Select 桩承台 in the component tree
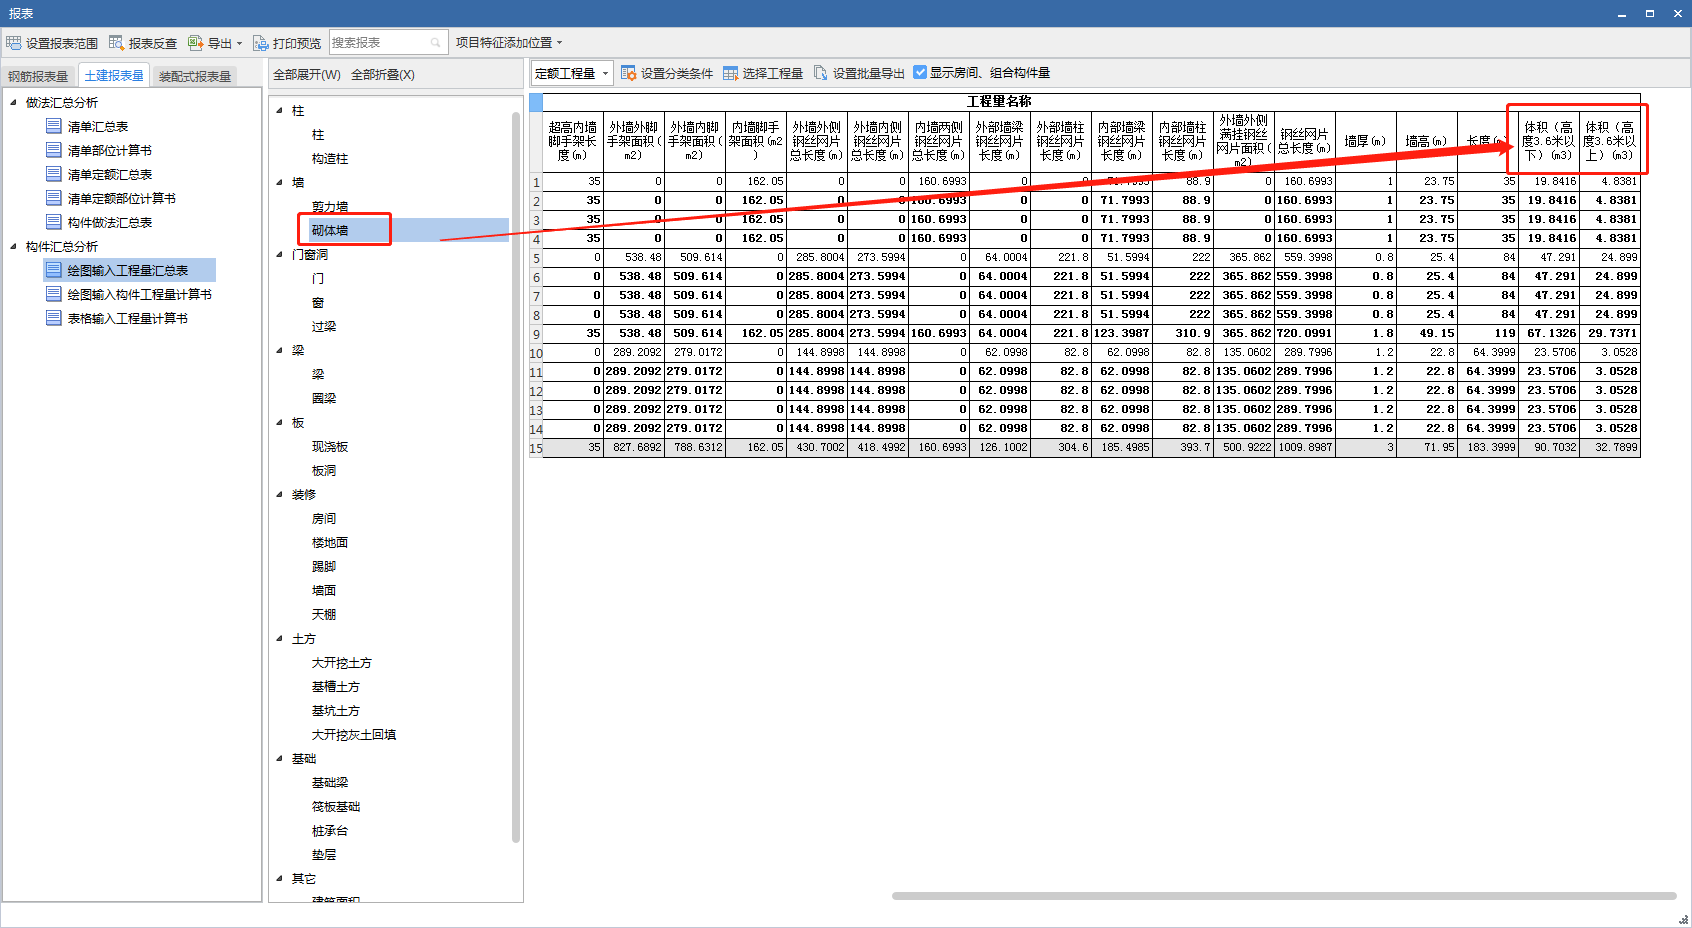 [330, 831]
